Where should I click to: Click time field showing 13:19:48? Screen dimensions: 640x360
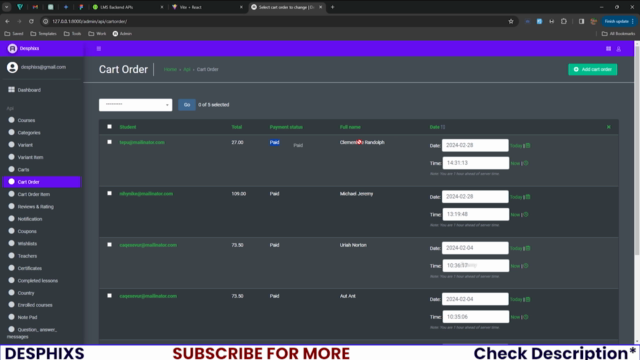click(476, 214)
